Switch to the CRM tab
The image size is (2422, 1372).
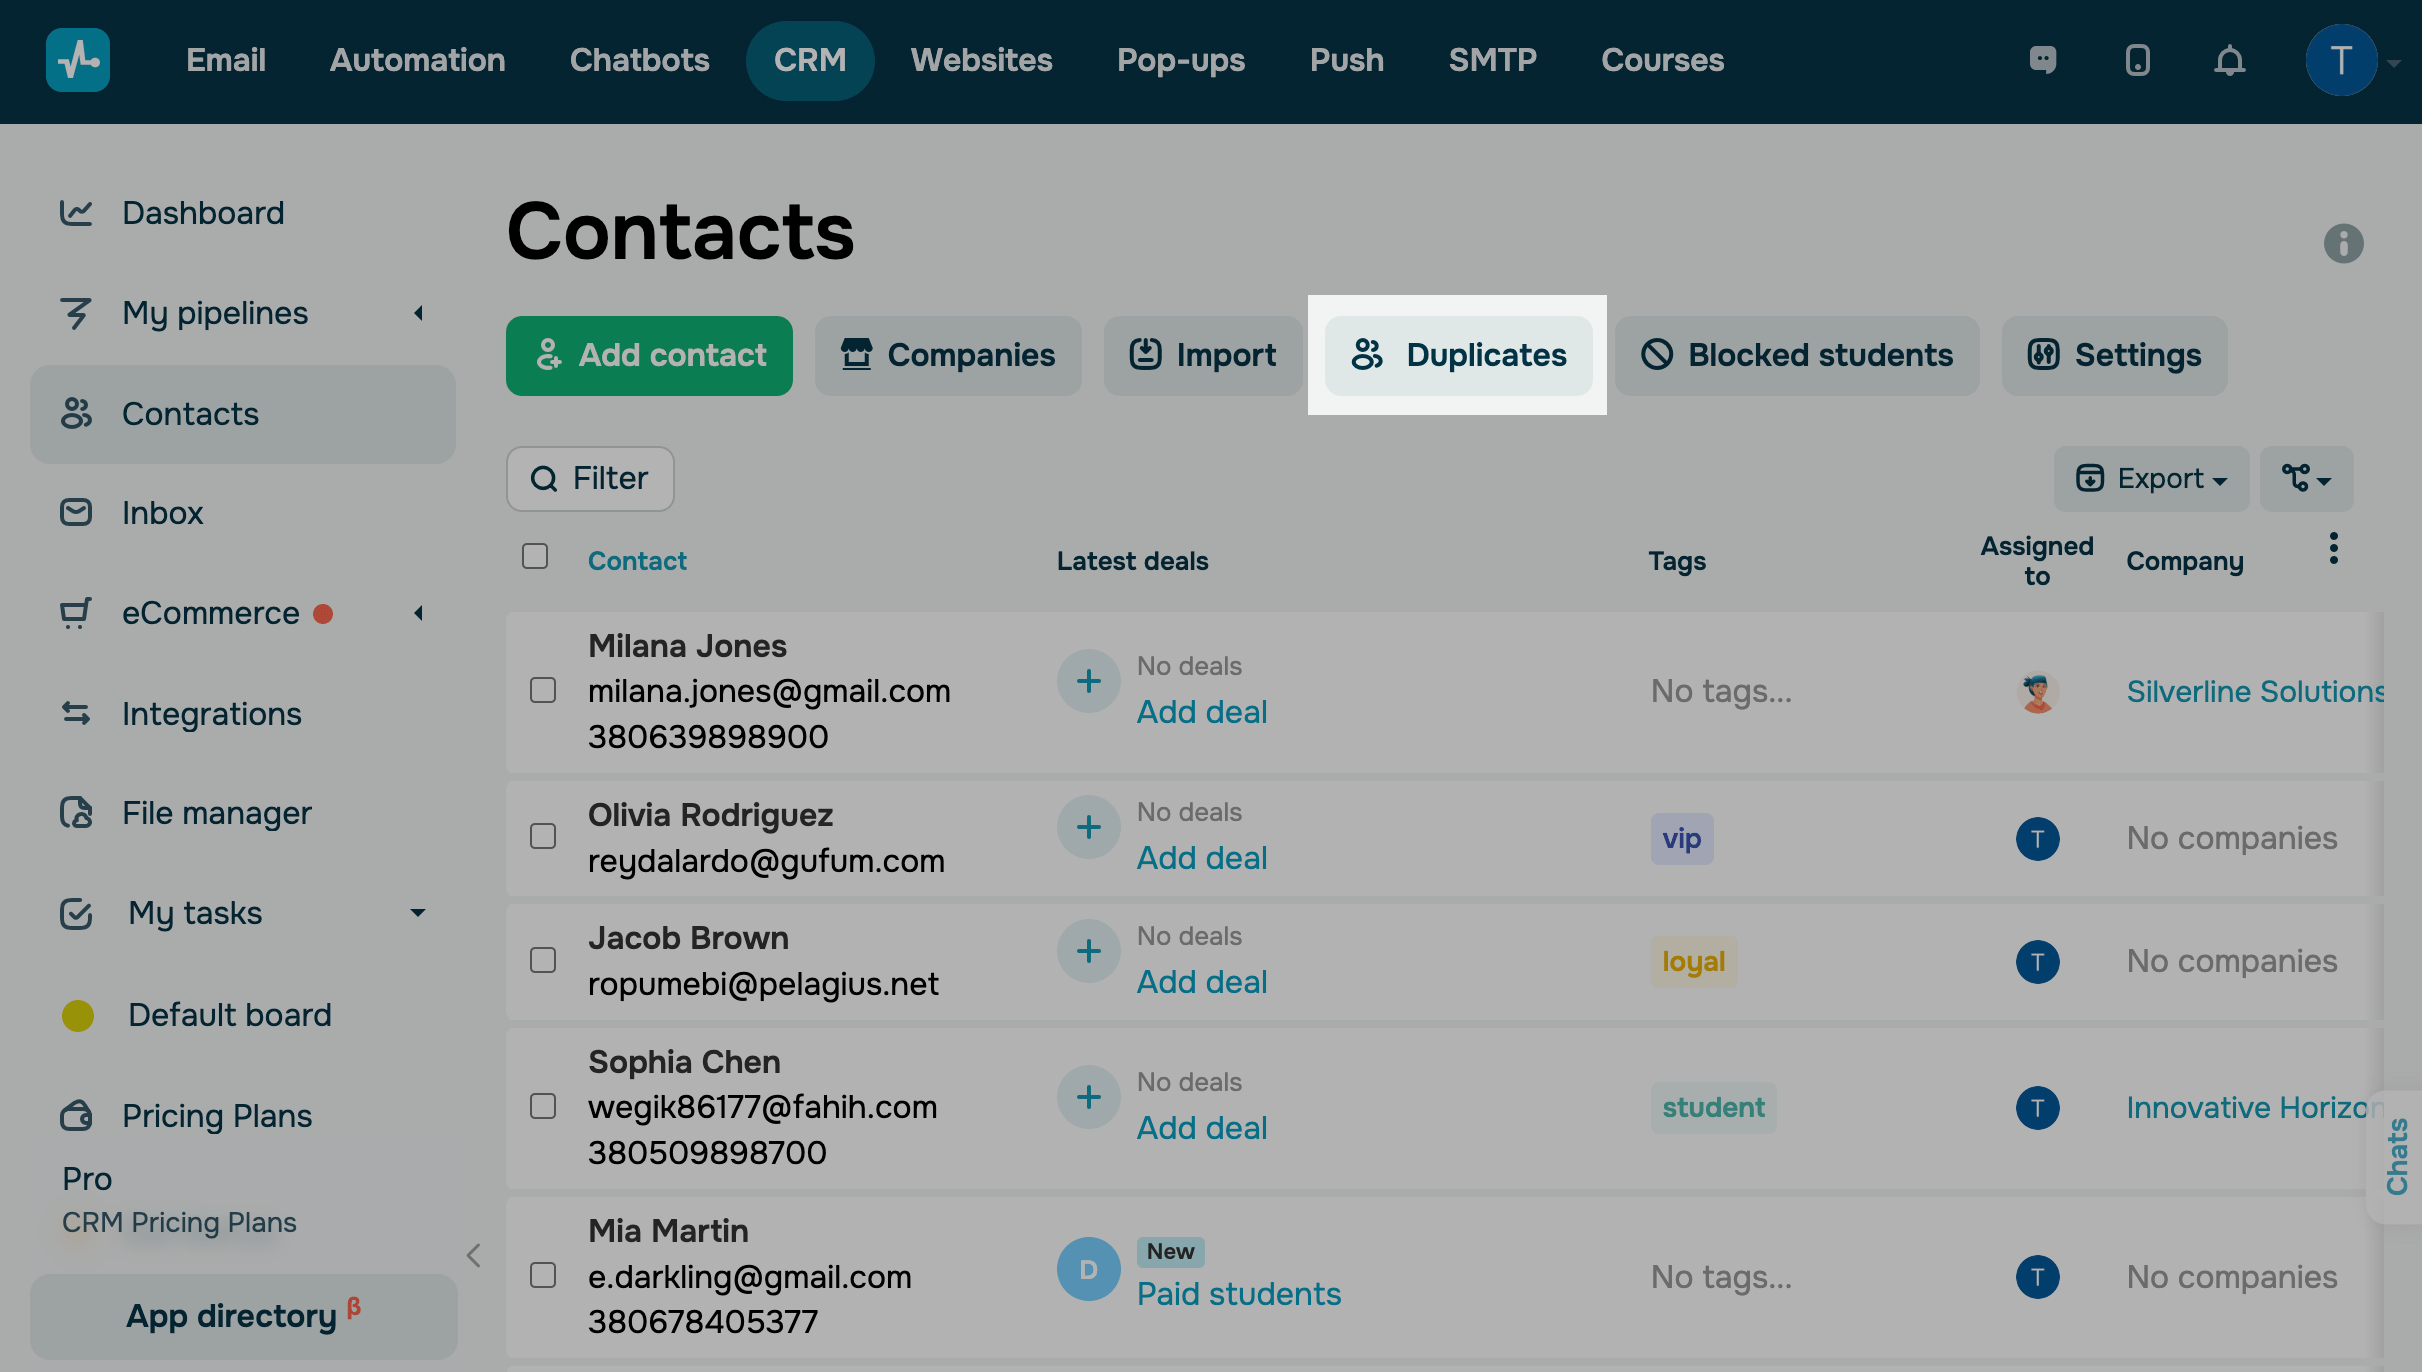[x=810, y=60]
